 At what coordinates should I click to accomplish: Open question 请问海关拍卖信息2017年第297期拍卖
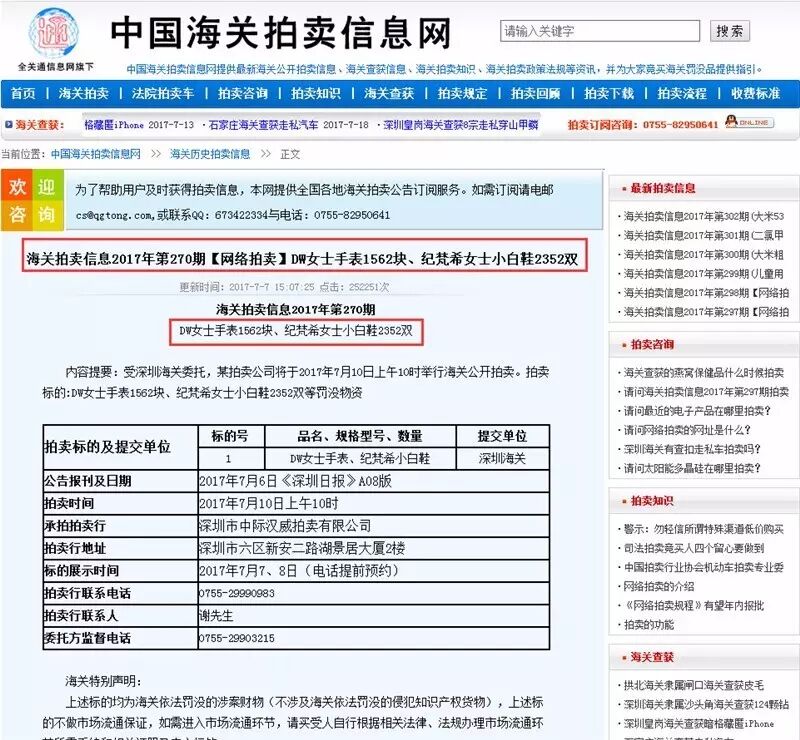tap(706, 392)
